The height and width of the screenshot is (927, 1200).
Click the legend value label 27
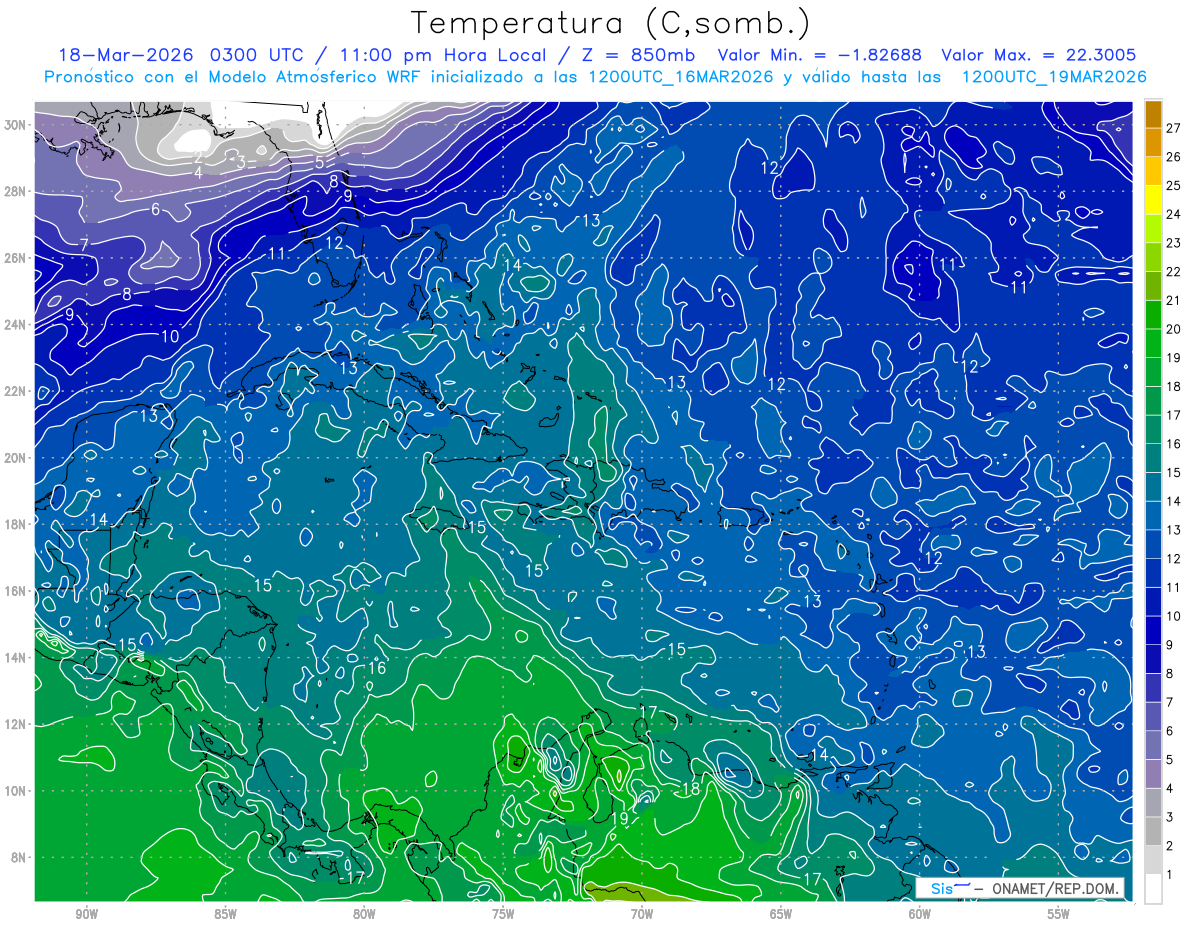tap(1173, 128)
